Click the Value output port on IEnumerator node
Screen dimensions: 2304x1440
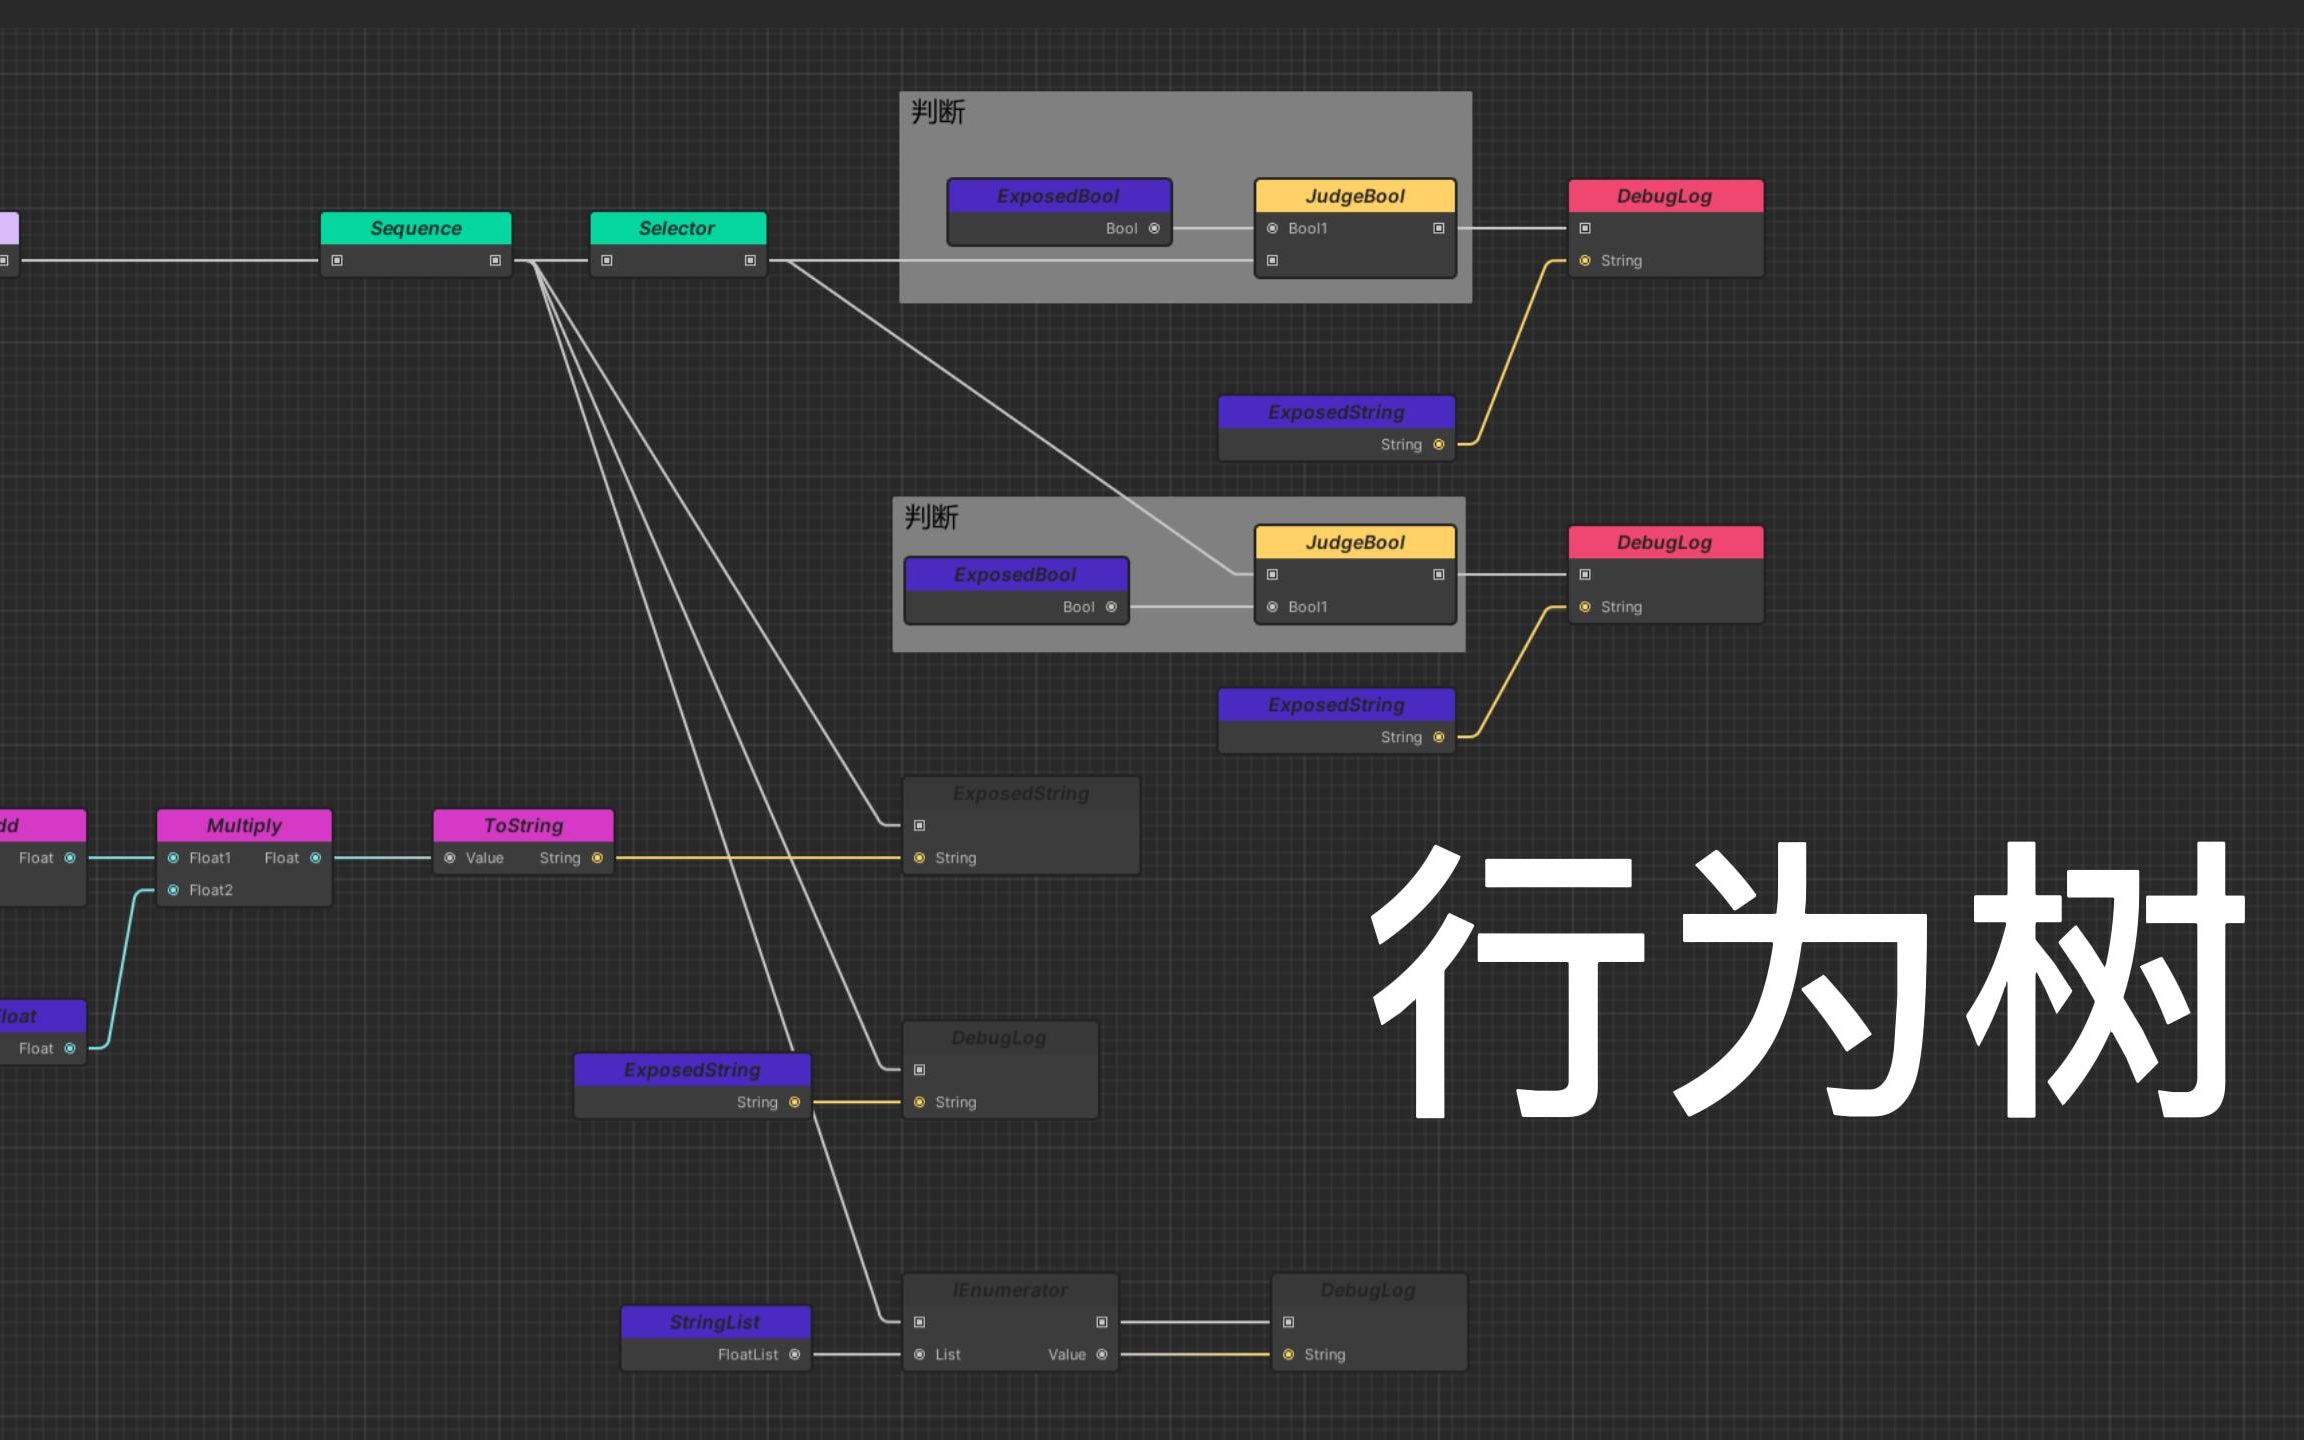pyautogui.click(x=1103, y=1354)
